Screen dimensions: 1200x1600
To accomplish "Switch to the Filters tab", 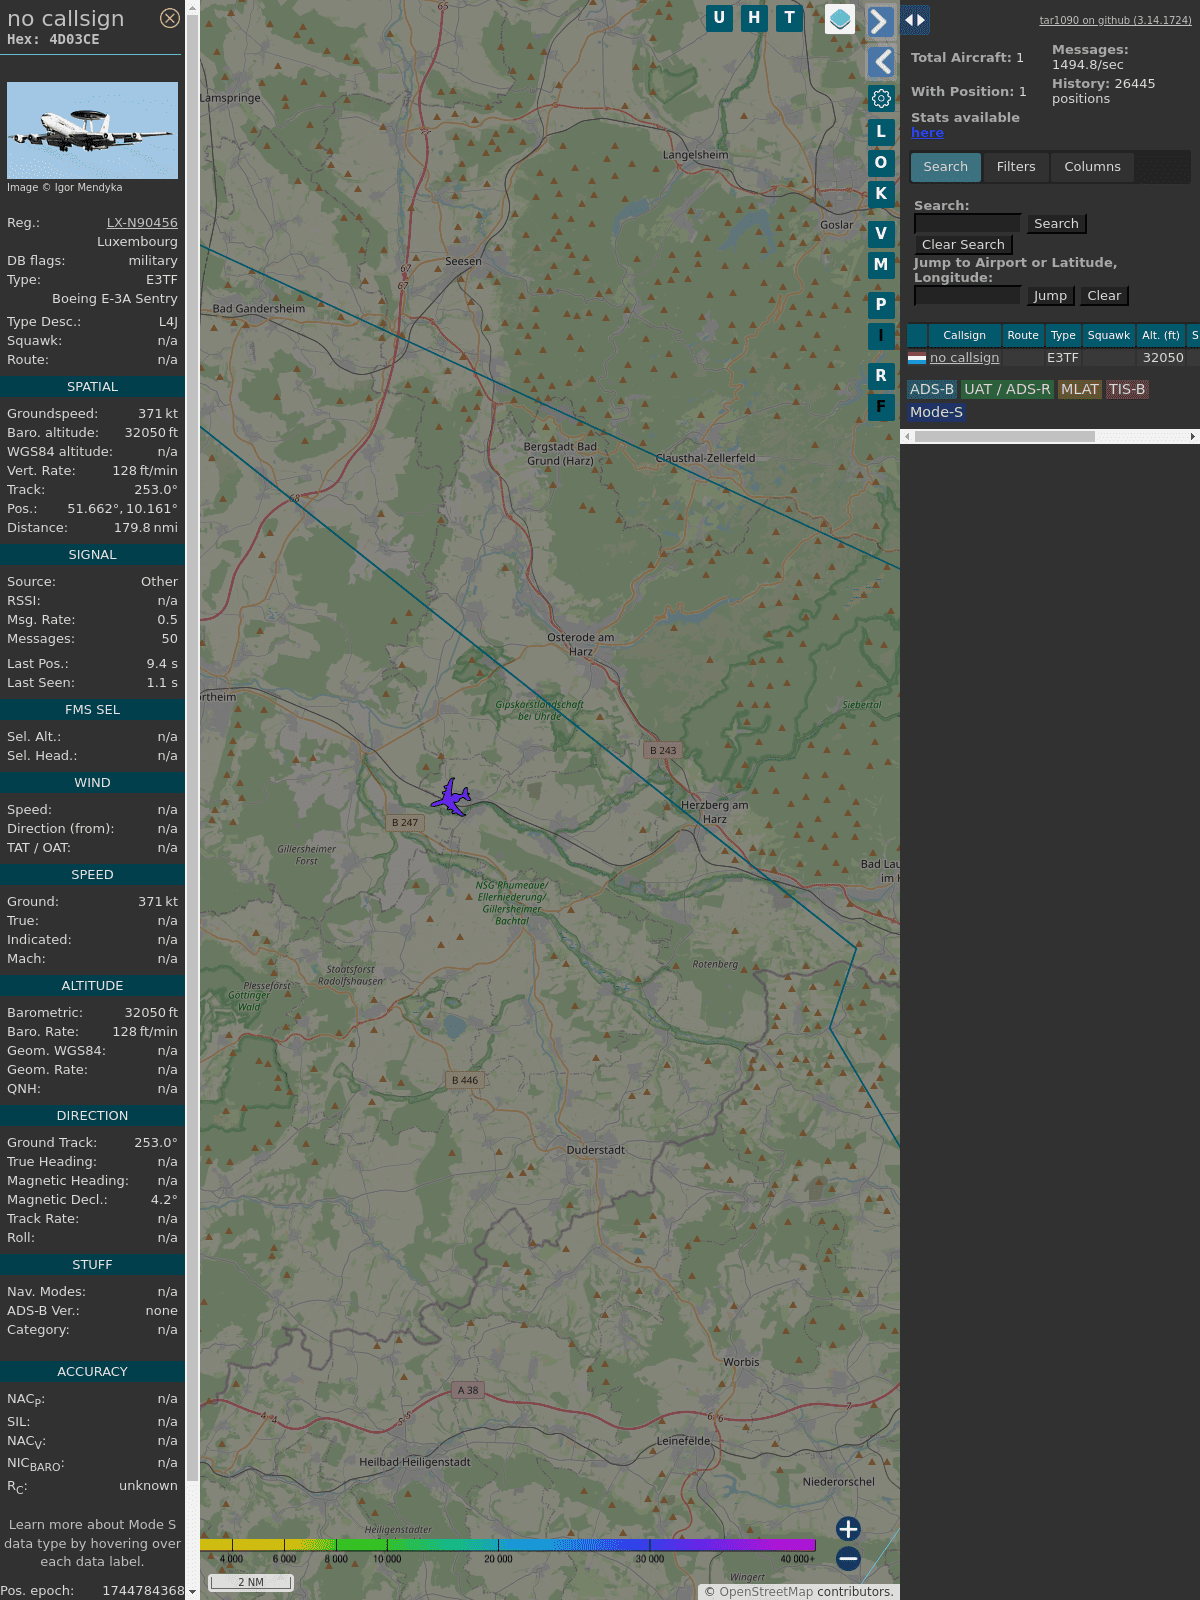I will click(x=1016, y=167).
